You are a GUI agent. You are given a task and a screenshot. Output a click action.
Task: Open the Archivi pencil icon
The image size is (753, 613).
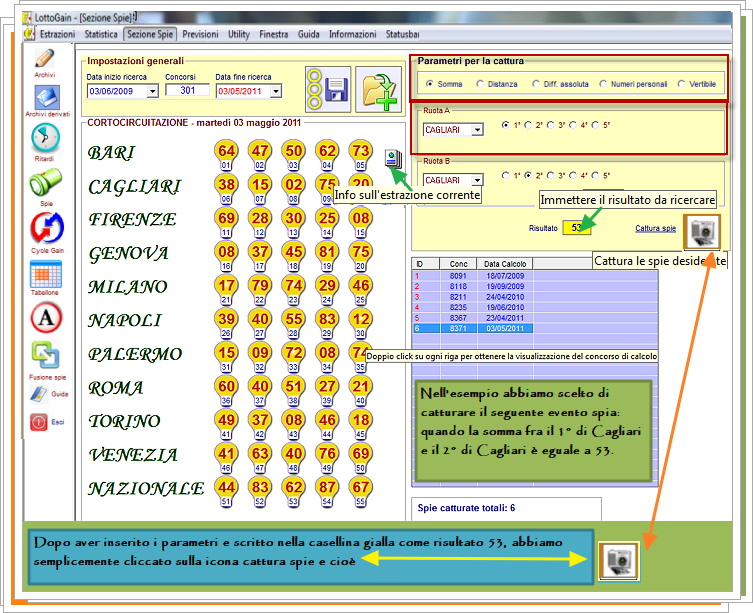click(x=45, y=59)
